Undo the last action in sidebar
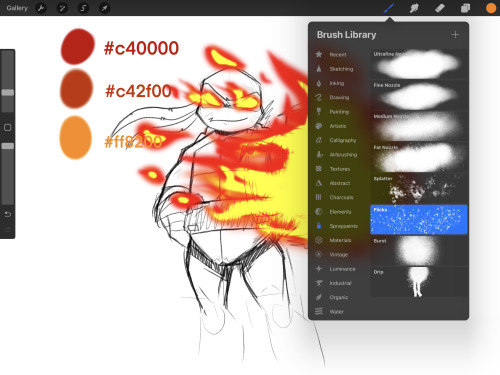This screenshot has width=500, height=375. 8,214
